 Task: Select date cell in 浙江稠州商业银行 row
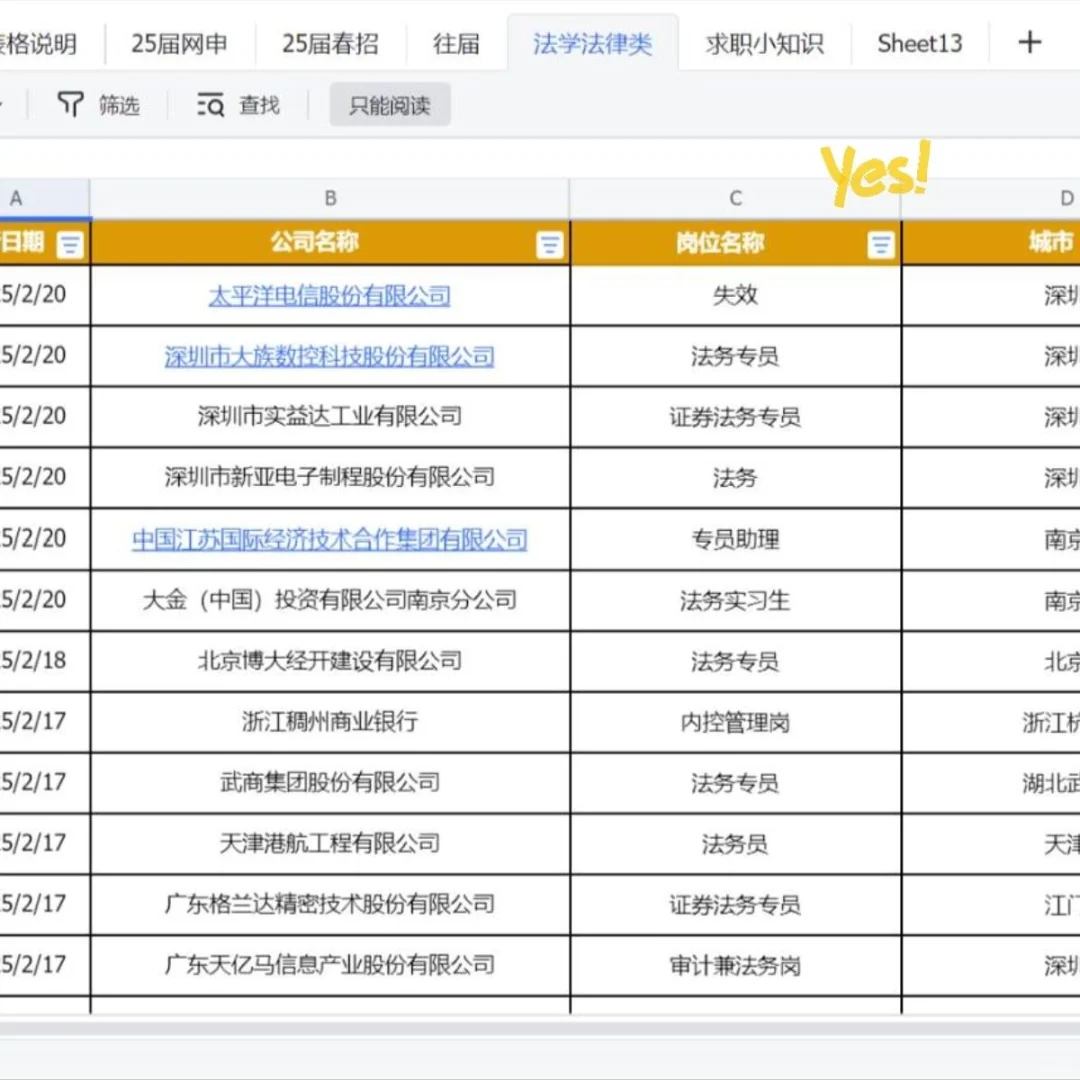(x=44, y=722)
